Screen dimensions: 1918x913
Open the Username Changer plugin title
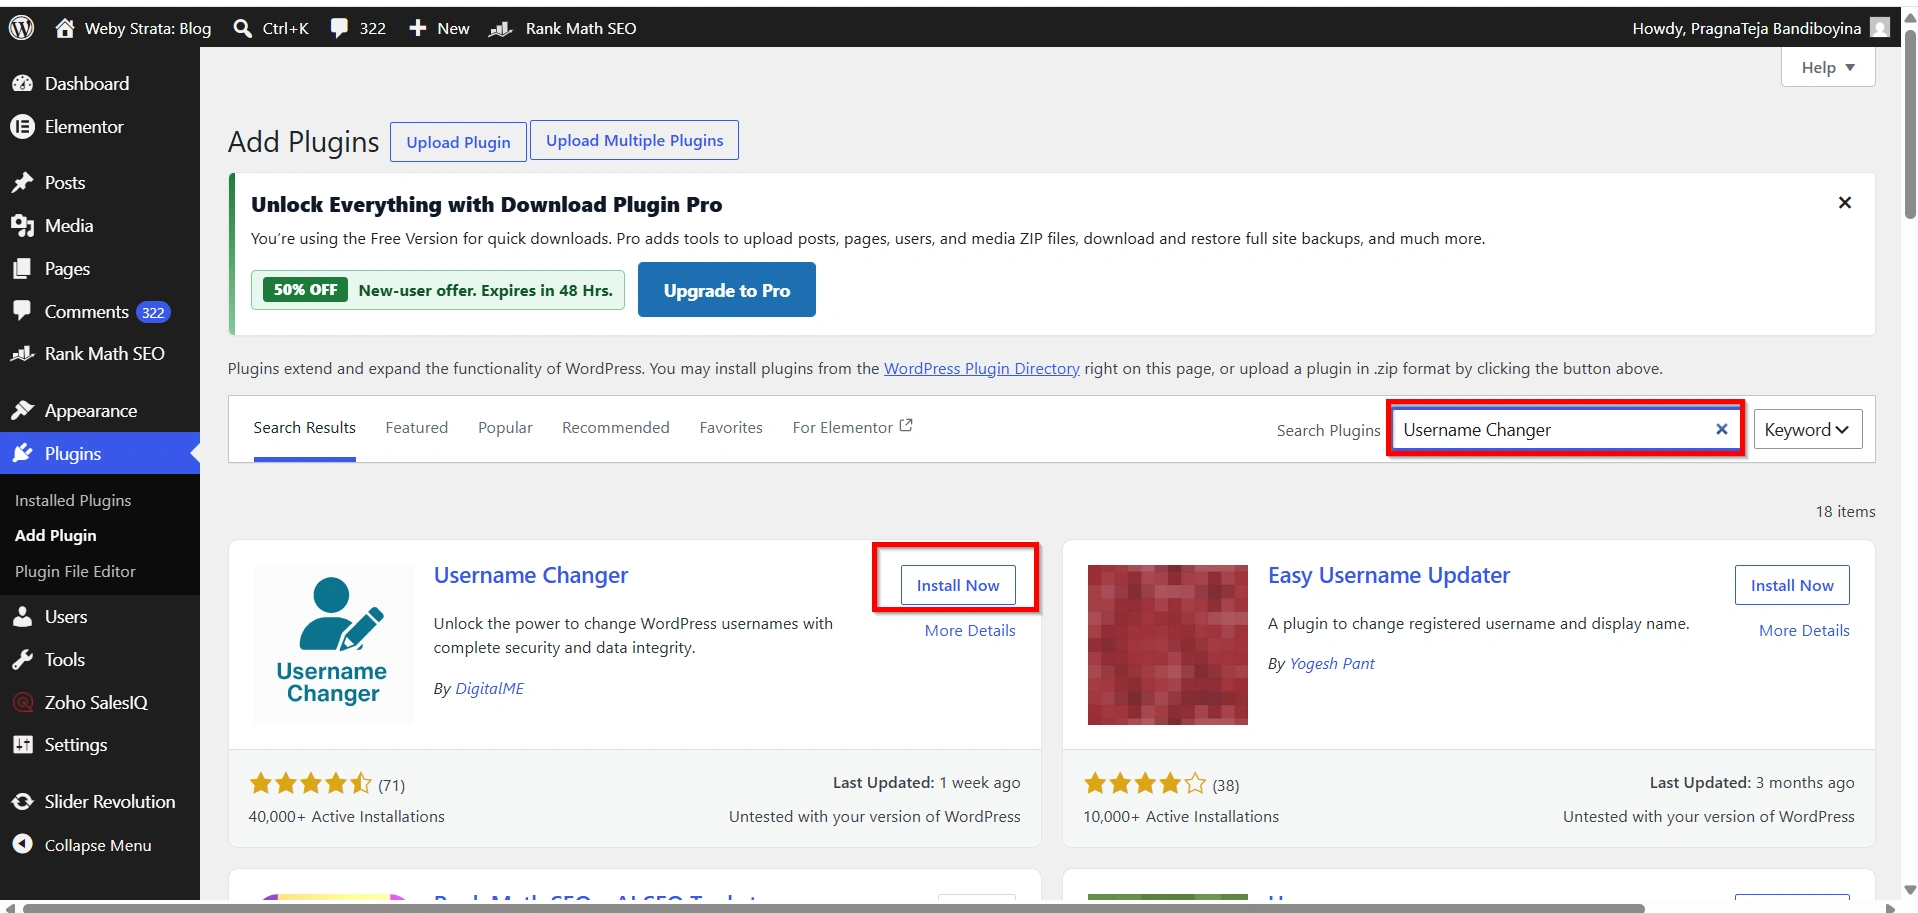531,576
